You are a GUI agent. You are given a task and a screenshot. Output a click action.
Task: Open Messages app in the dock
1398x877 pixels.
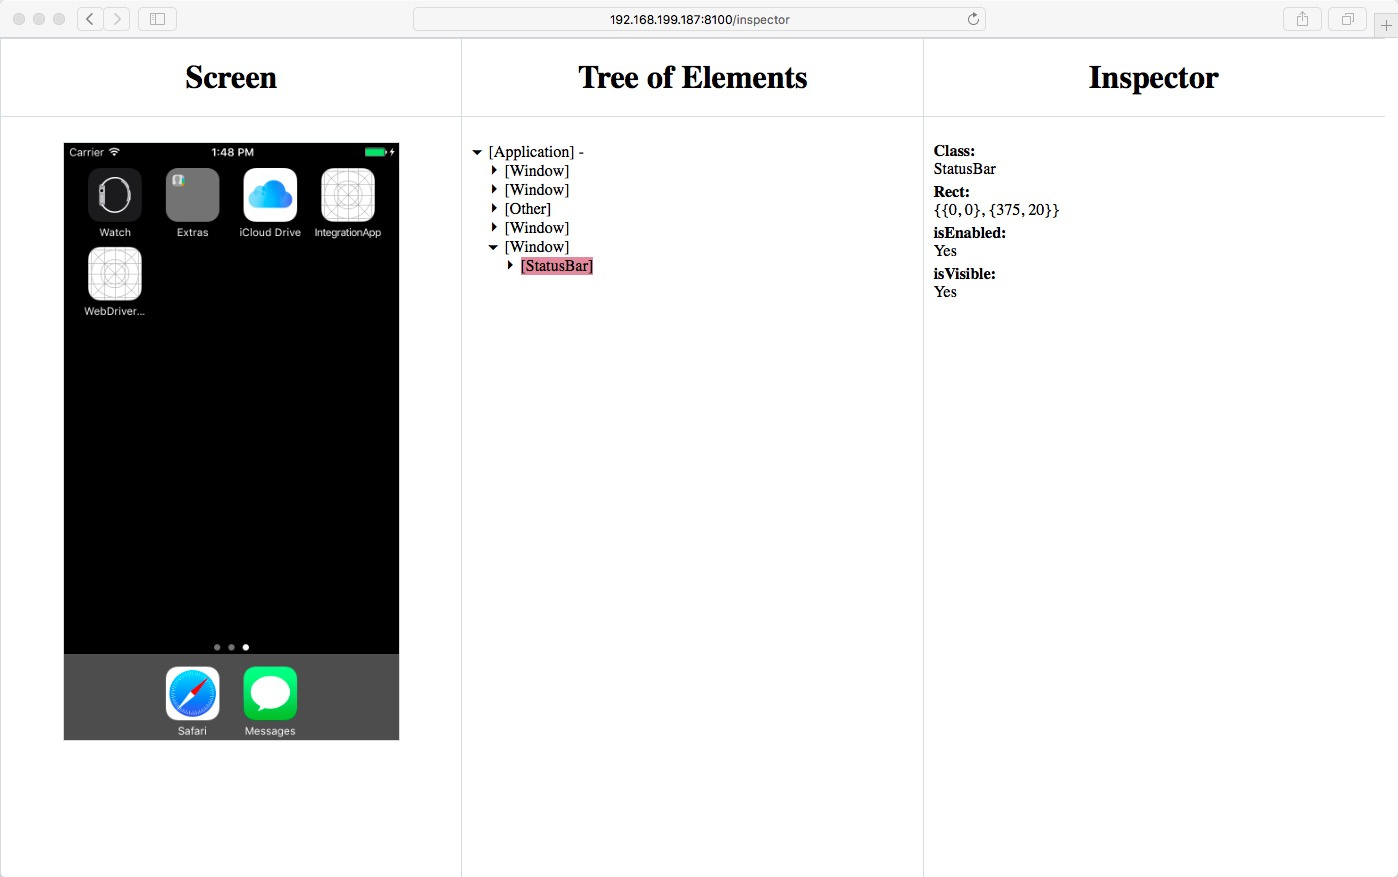[x=270, y=694]
